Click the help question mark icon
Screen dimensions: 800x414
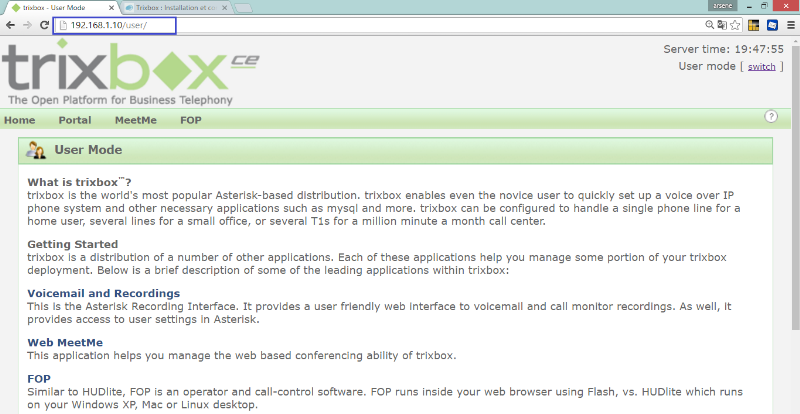[771, 116]
